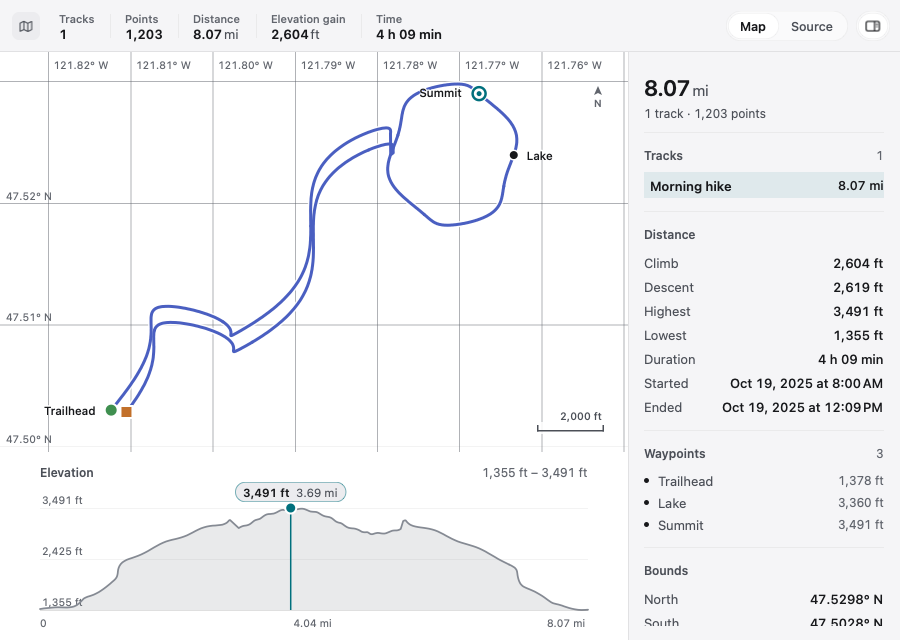900x640 pixels.
Task: Click the Duration 4 h 09 min value
Action: [x=850, y=360]
